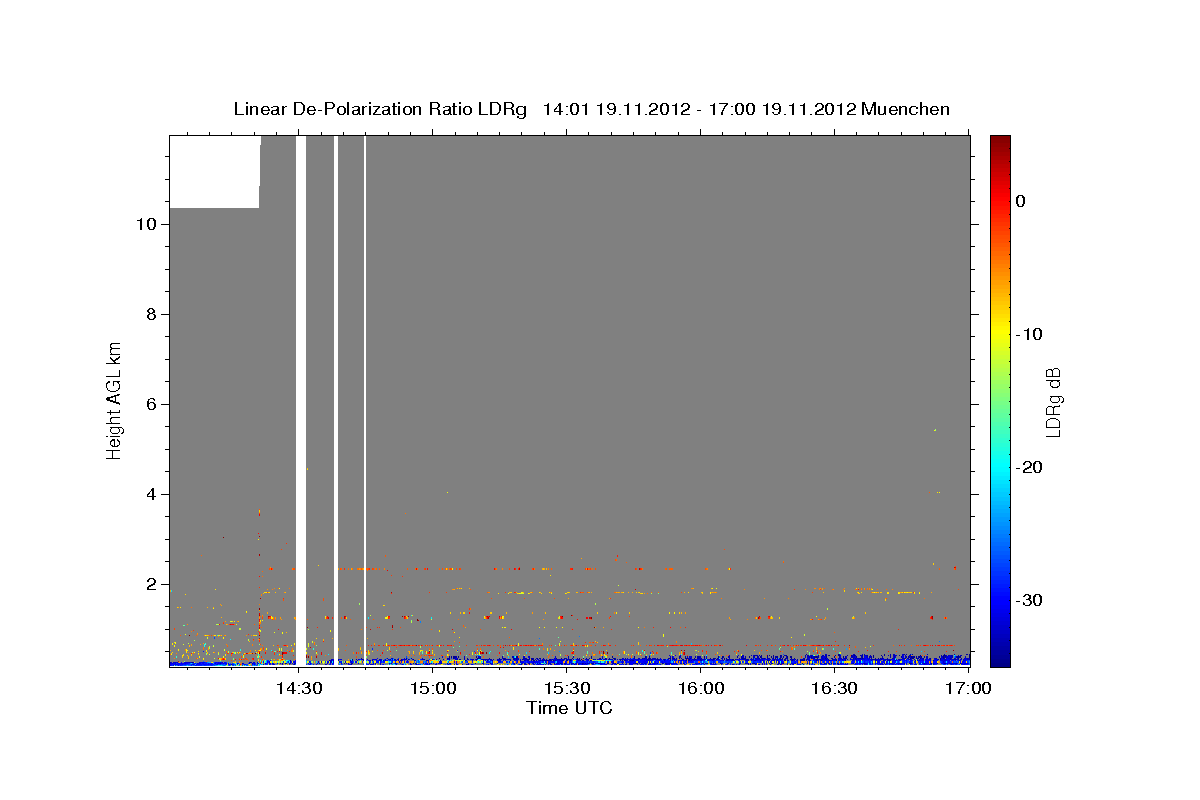Click the widest white data gap after 14:30
The height and width of the screenshot is (800, 1200).
point(301,400)
